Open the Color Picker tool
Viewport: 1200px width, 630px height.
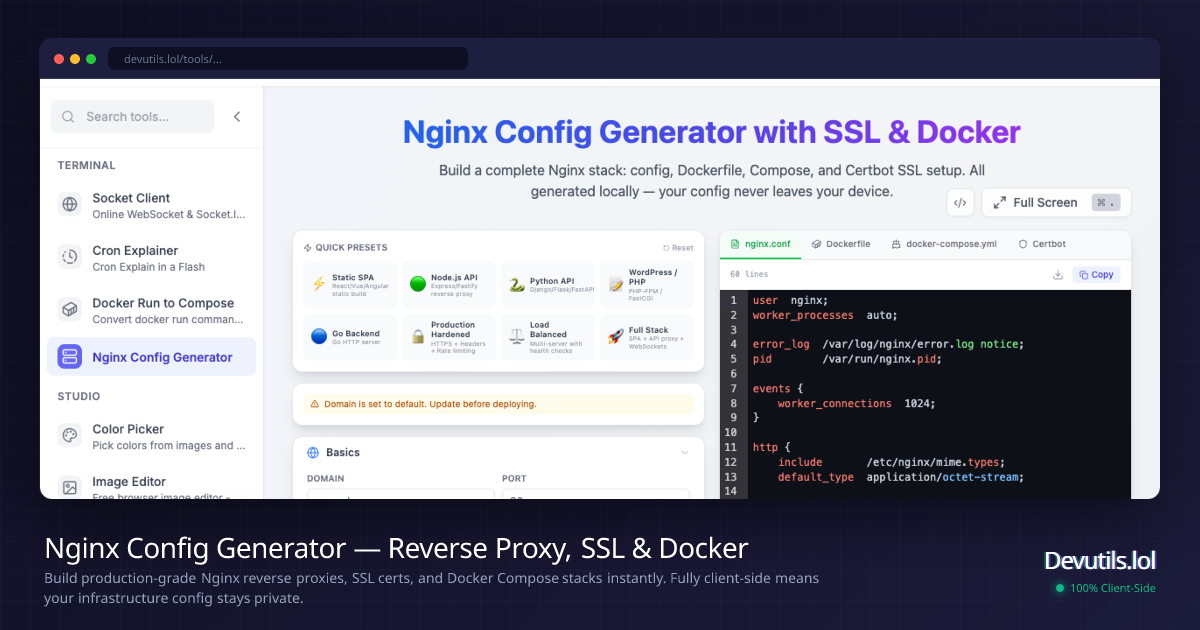click(151, 436)
